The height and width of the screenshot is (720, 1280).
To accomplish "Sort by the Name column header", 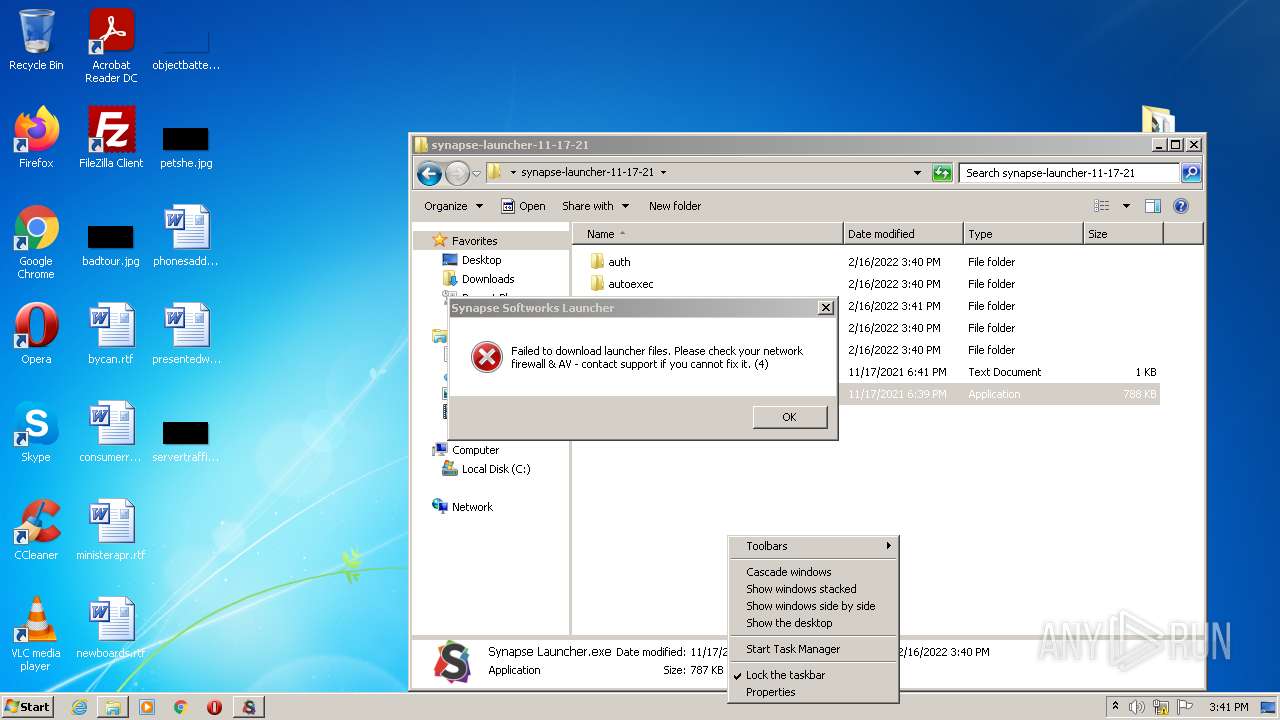I will pyautogui.click(x=708, y=234).
